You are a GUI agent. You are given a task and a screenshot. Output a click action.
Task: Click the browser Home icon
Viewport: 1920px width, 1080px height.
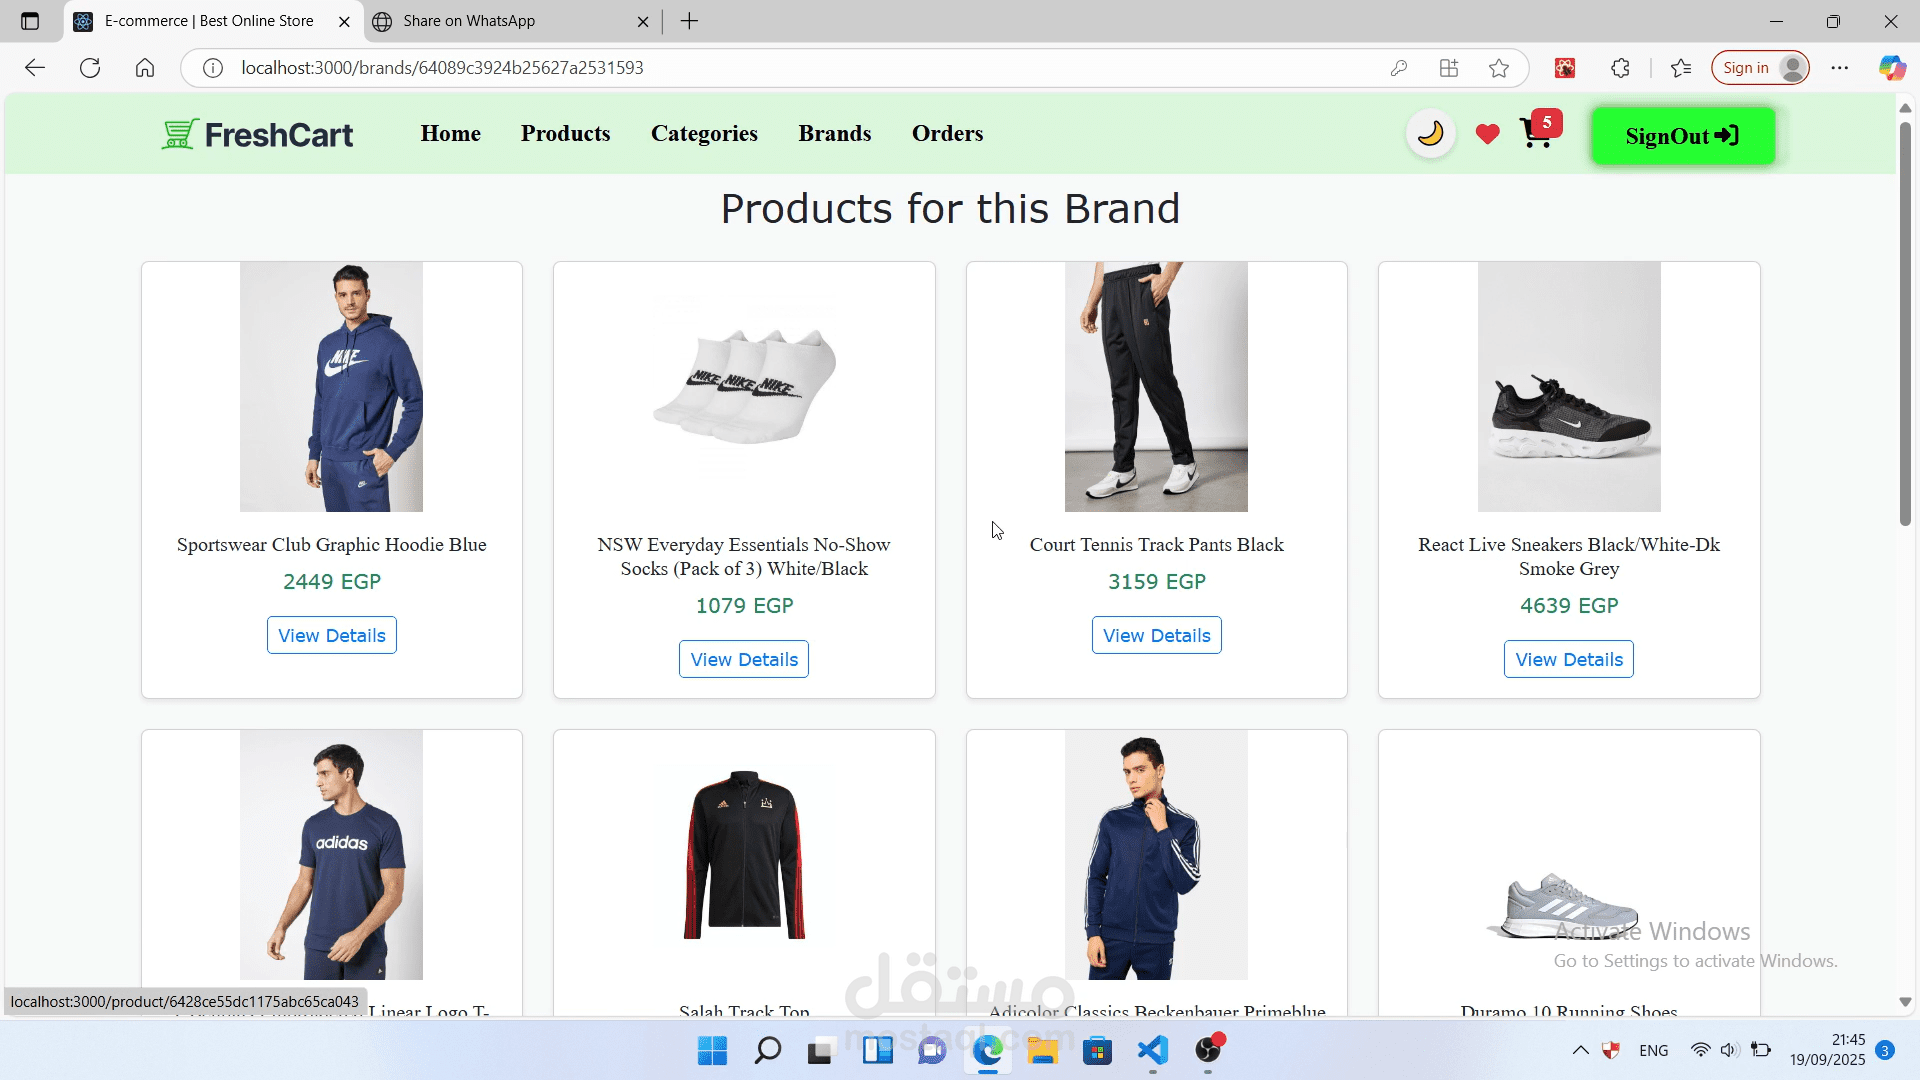pyautogui.click(x=145, y=68)
